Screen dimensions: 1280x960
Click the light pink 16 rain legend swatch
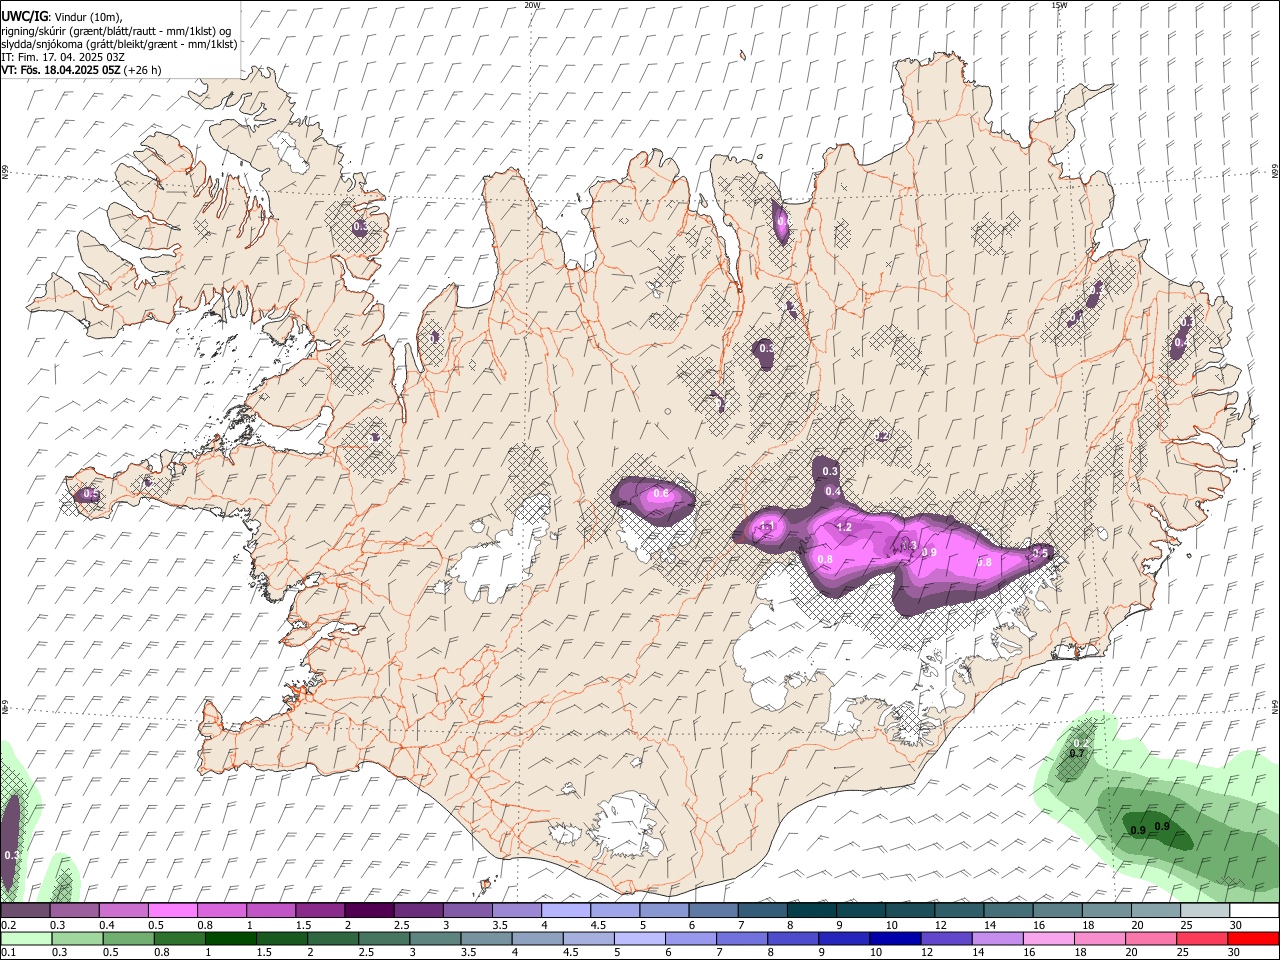[x=1048, y=939]
